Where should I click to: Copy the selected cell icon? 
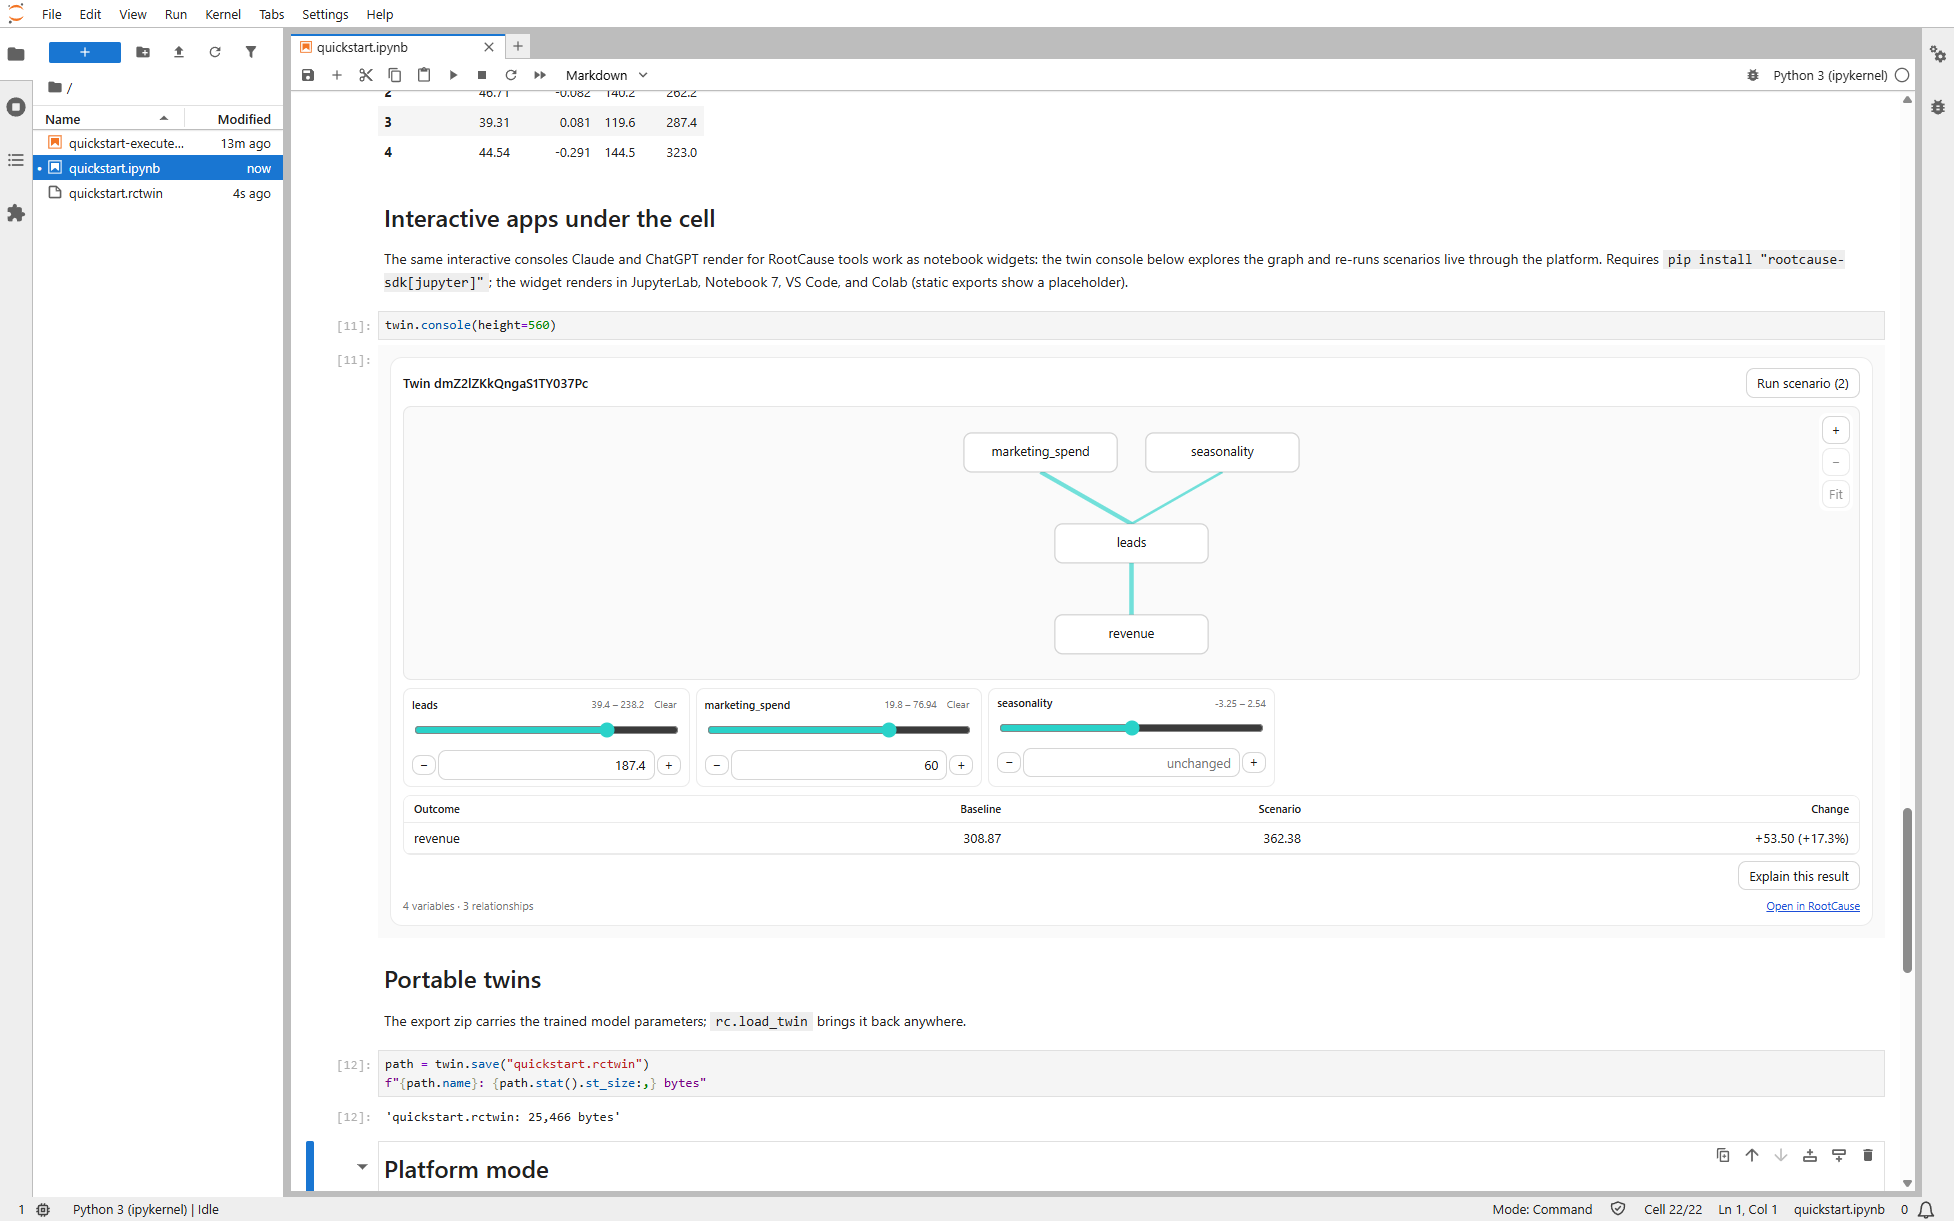tap(395, 75)
